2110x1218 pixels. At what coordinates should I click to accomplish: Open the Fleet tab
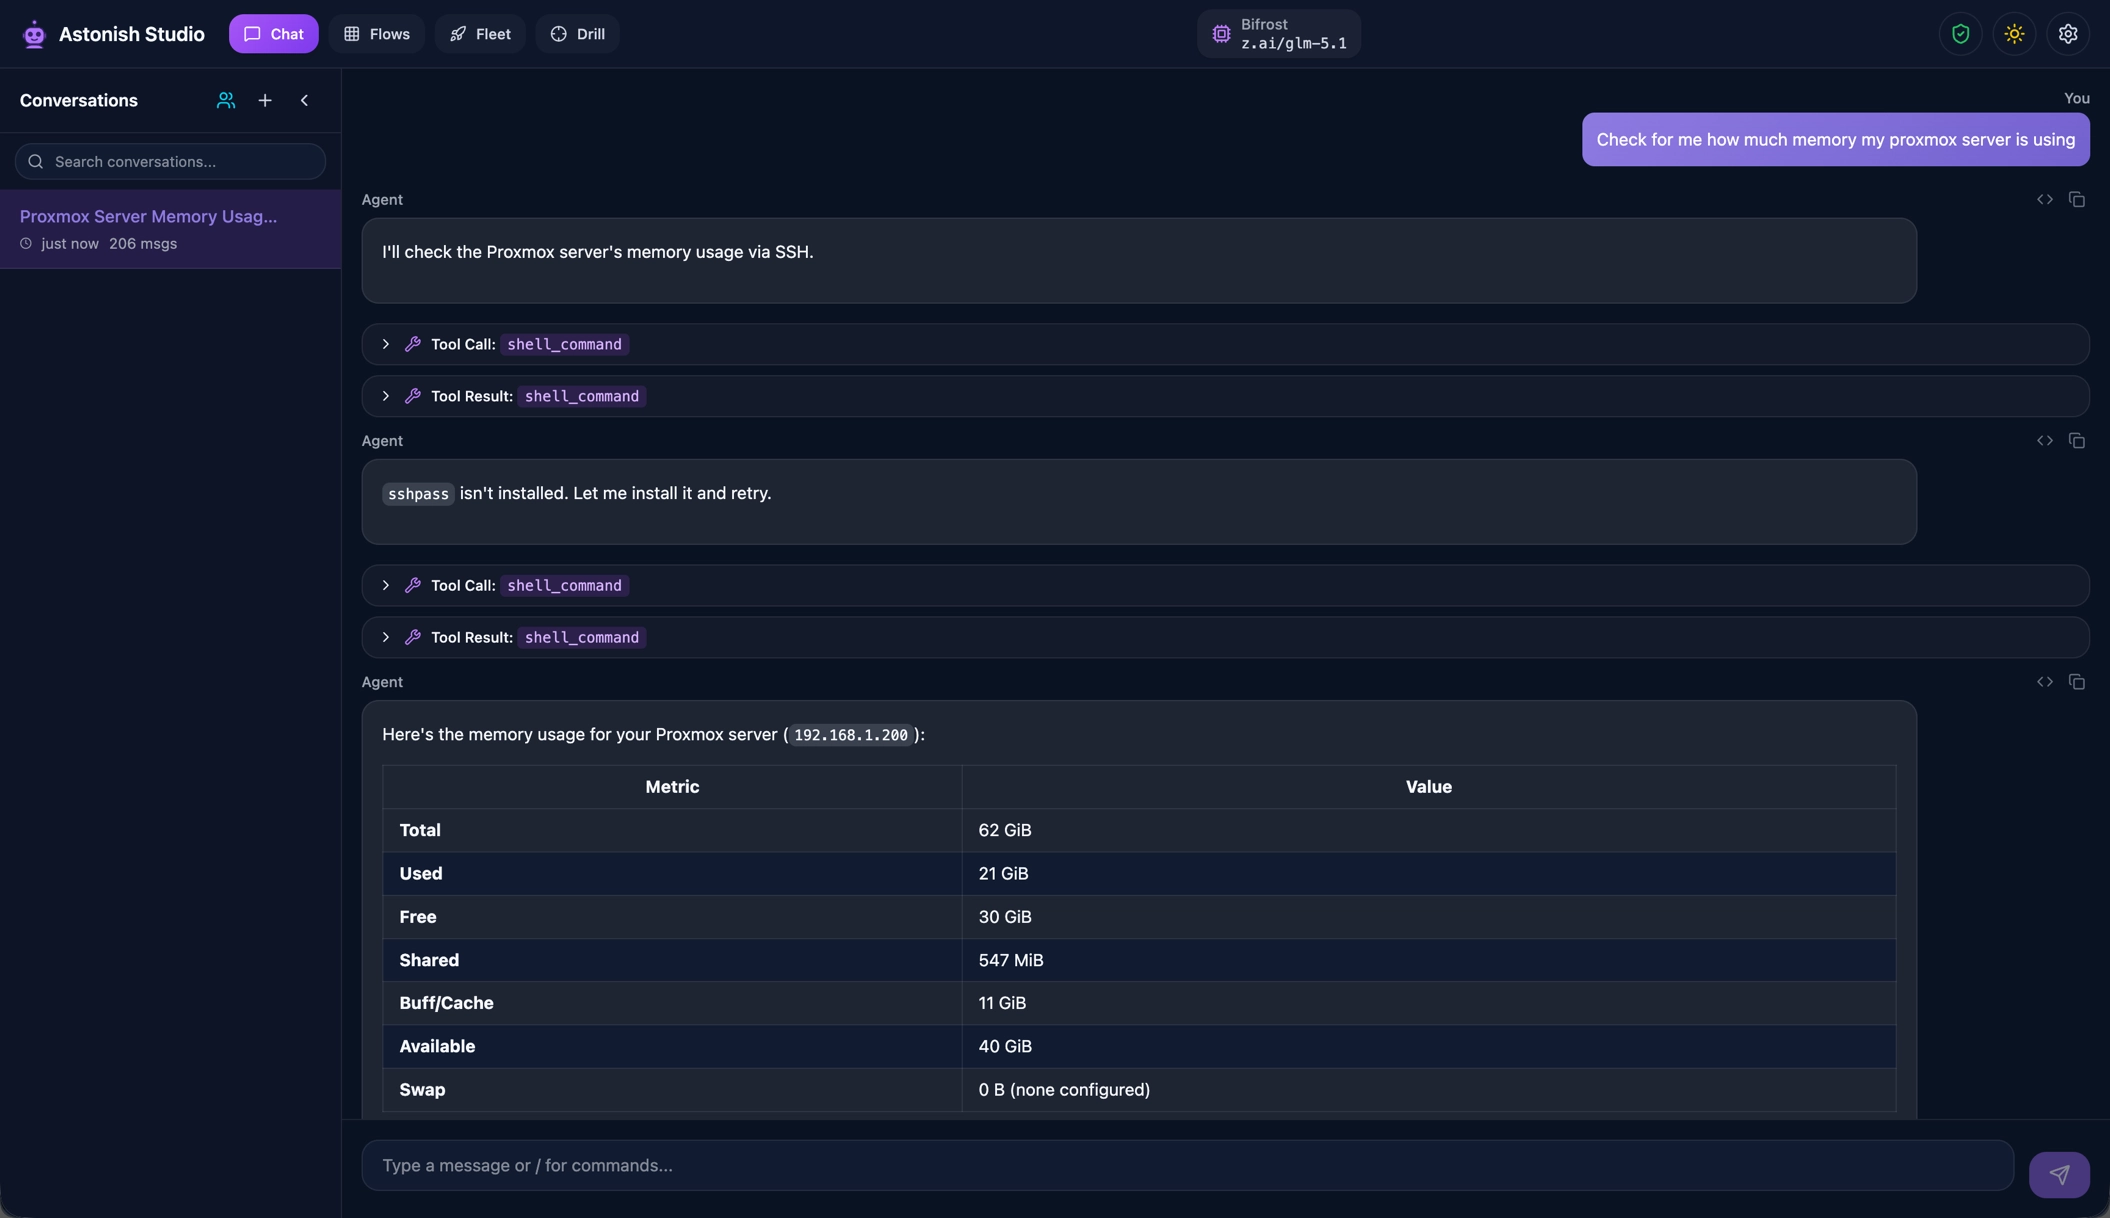480,34
